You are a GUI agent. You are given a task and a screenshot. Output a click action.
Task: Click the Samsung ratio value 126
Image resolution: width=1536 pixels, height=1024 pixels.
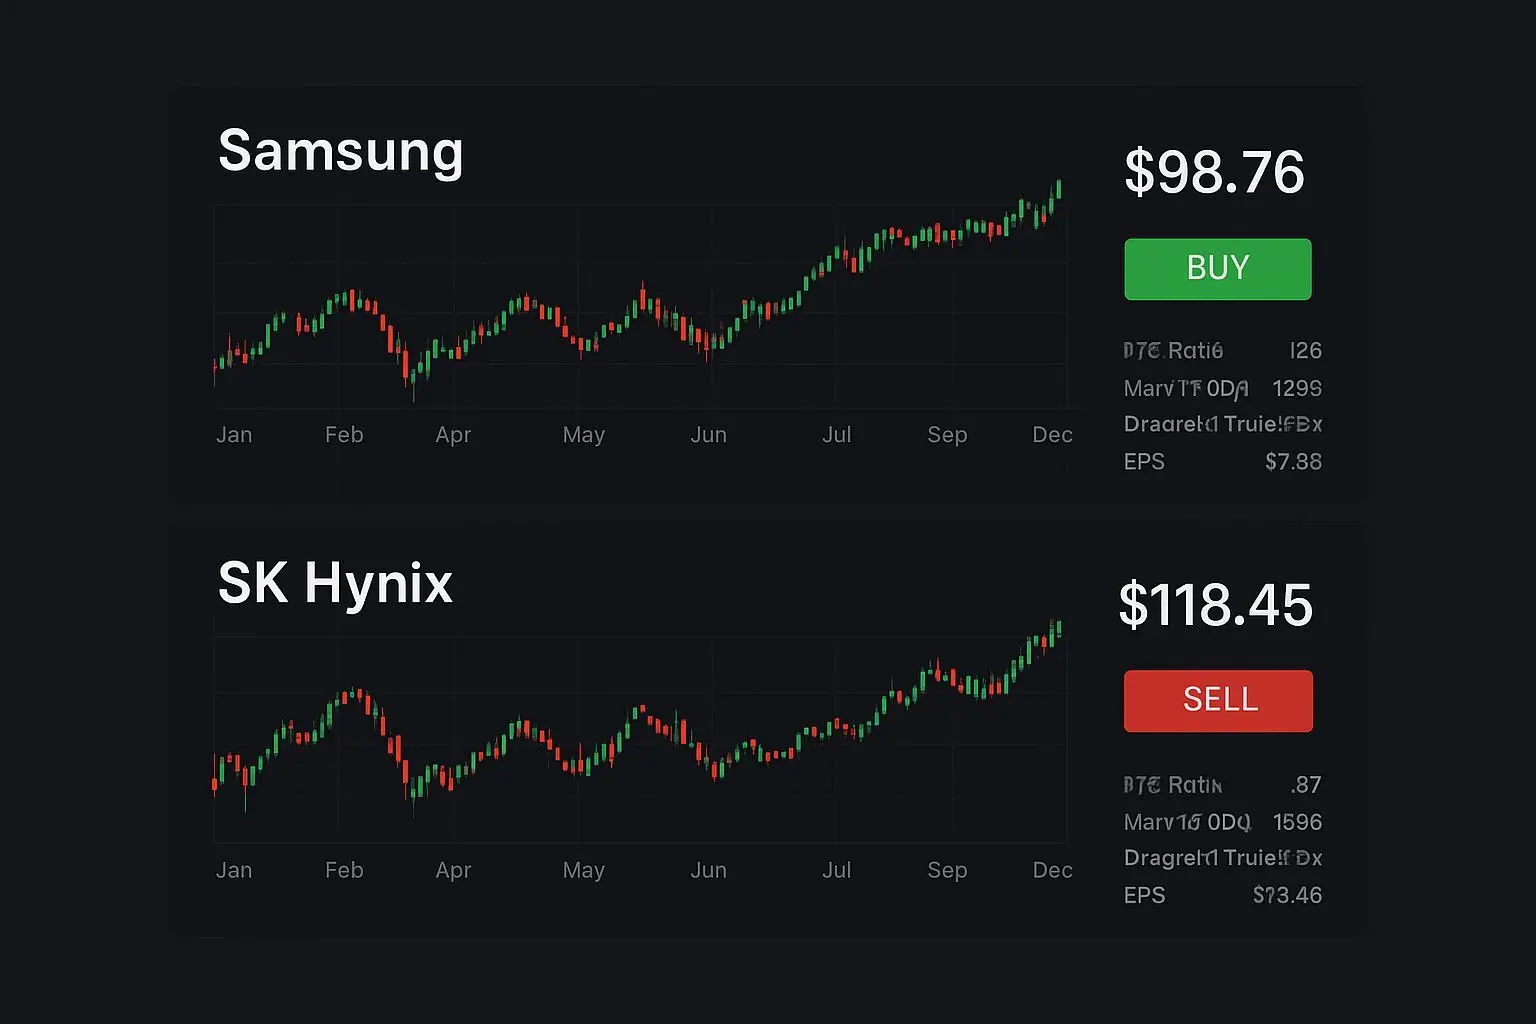coord(1305,351)
